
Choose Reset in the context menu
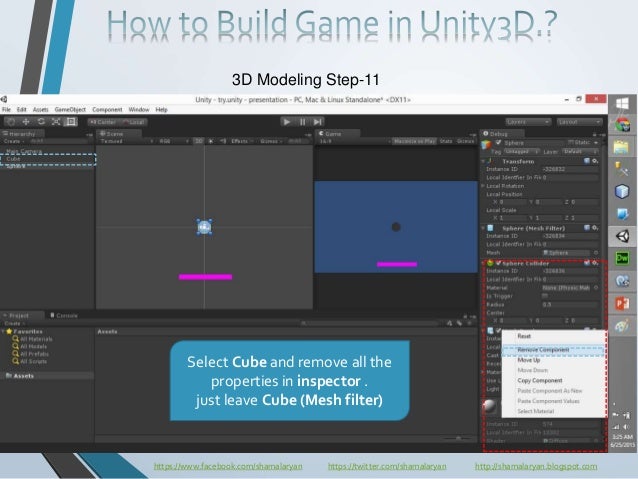524,336
